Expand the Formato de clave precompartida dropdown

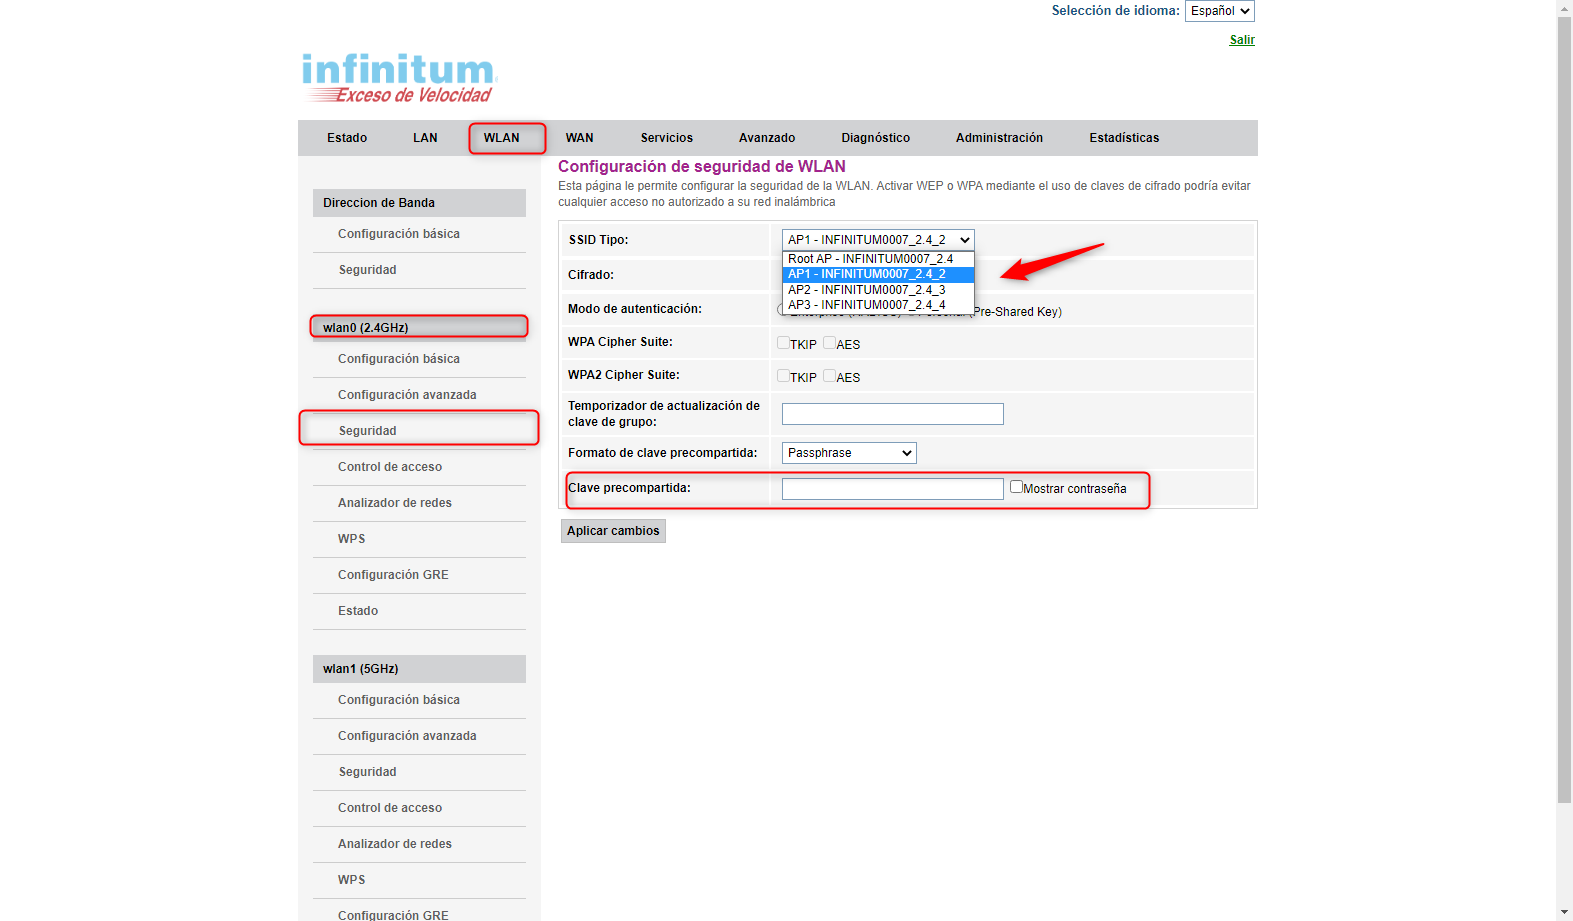[x=848, y=453]
